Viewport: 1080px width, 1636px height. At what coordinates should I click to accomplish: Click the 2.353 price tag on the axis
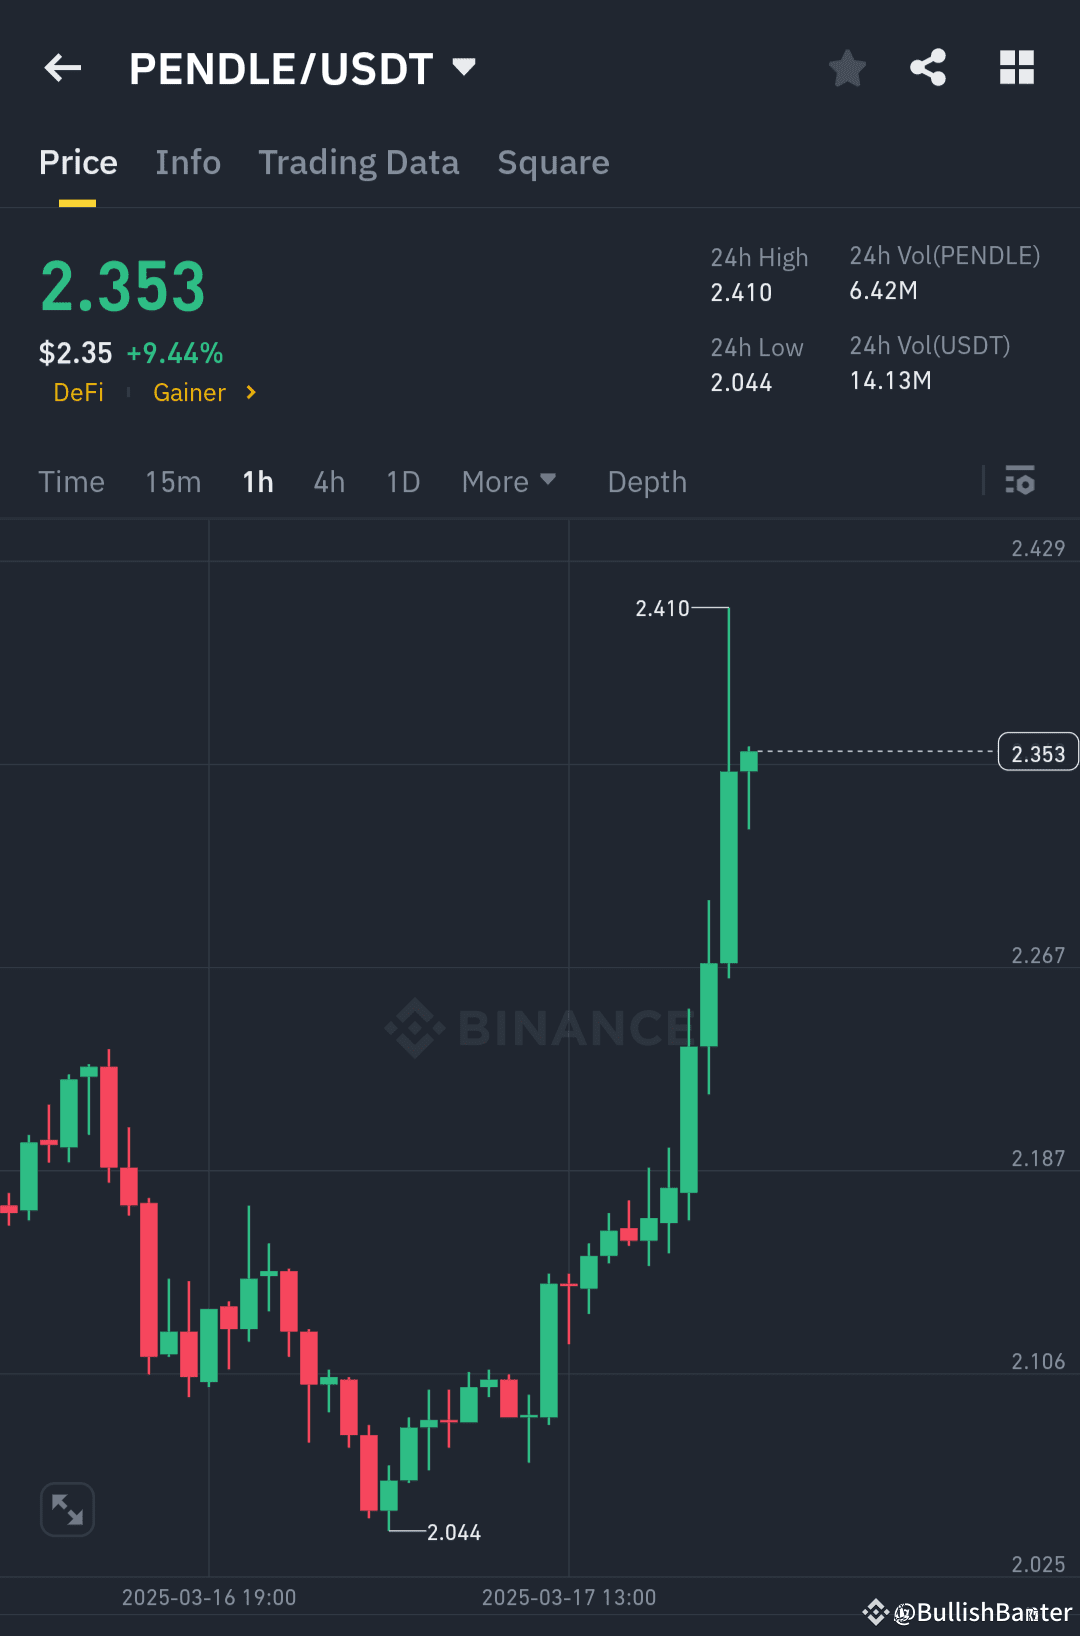[x=1037, y=752]
